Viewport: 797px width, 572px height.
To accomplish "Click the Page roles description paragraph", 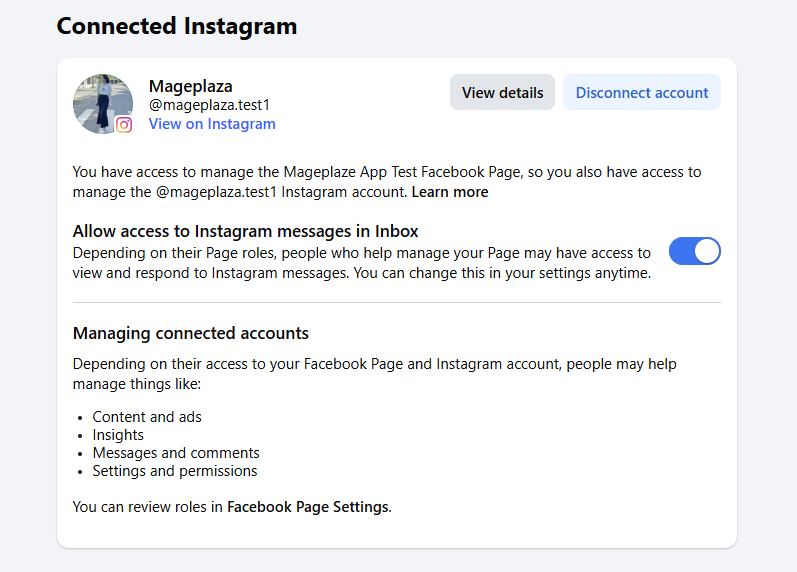I will tap(361, 262).
